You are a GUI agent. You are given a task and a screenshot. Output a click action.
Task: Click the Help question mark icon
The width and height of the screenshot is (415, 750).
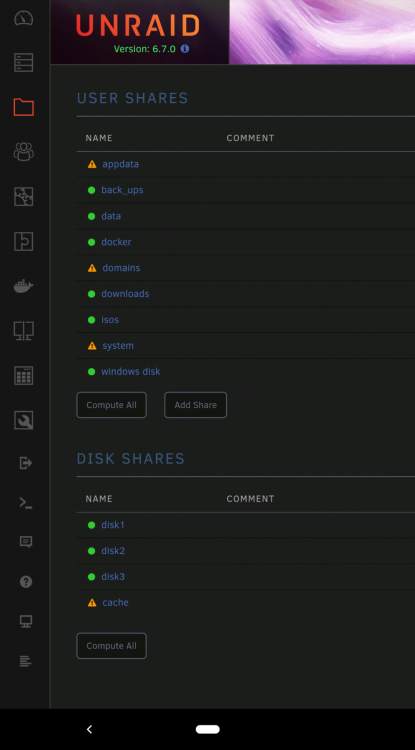(x=26, y=582)
